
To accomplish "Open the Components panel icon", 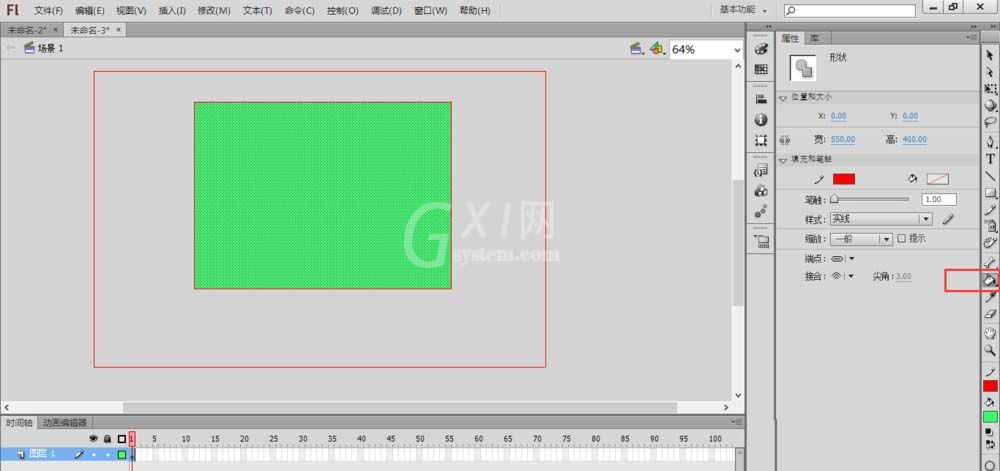I will pos(760,191).
